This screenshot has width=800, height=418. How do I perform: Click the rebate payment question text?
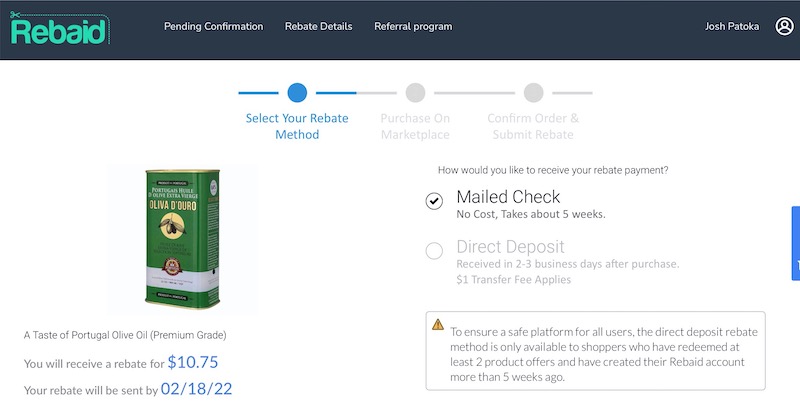pos(553,170)
